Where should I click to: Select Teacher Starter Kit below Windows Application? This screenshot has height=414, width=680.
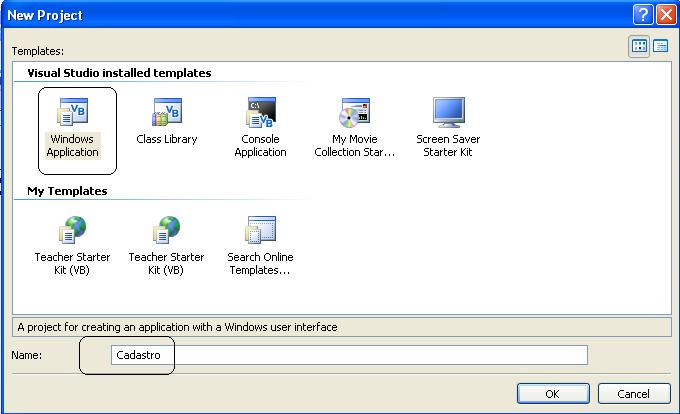[x=72, y=246]
